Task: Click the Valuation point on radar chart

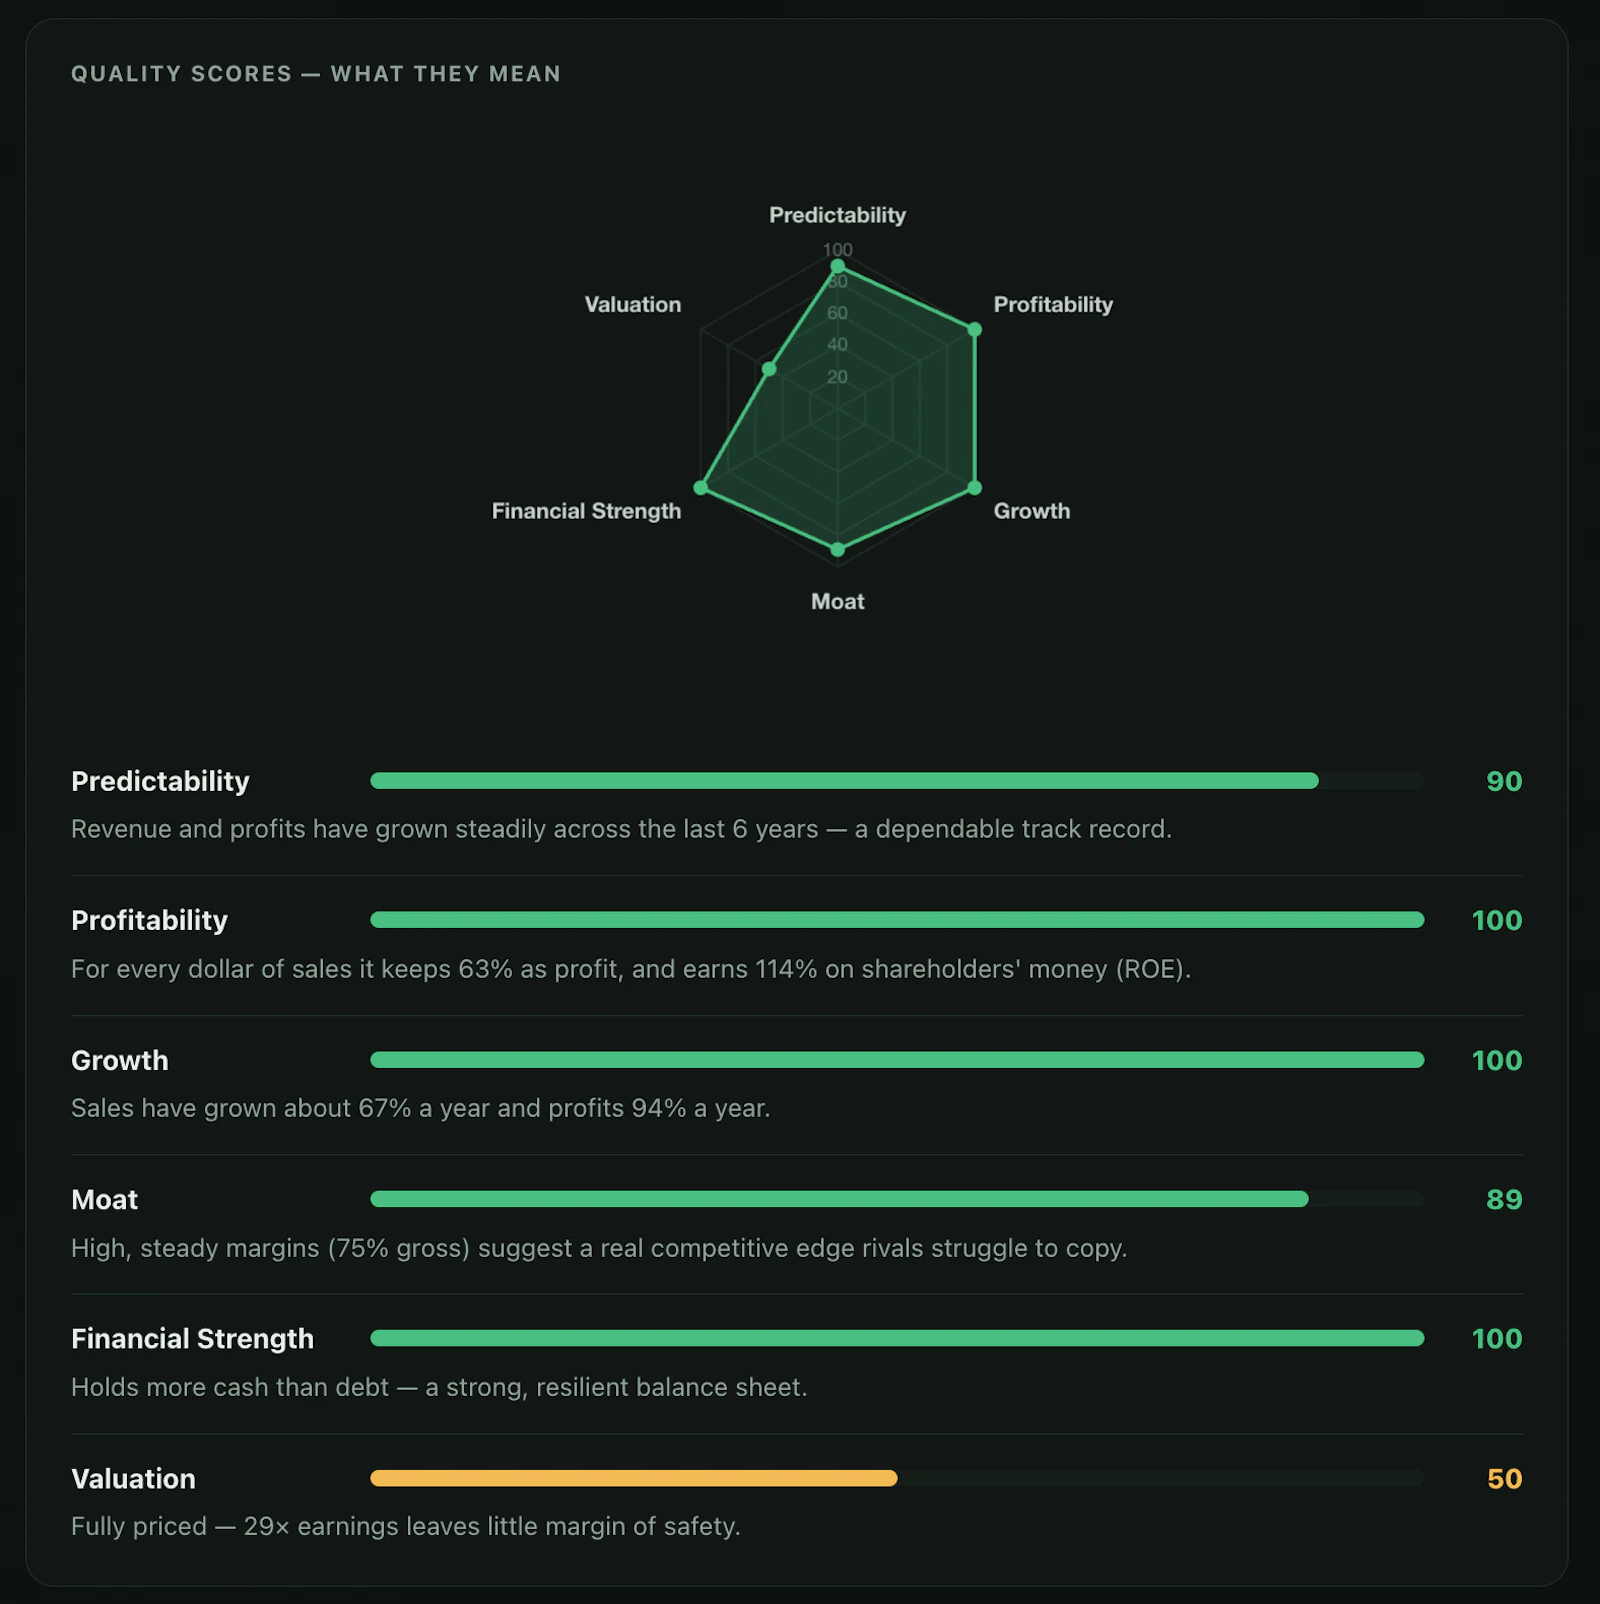Action: pyautogui.click(x=769, y=369)
